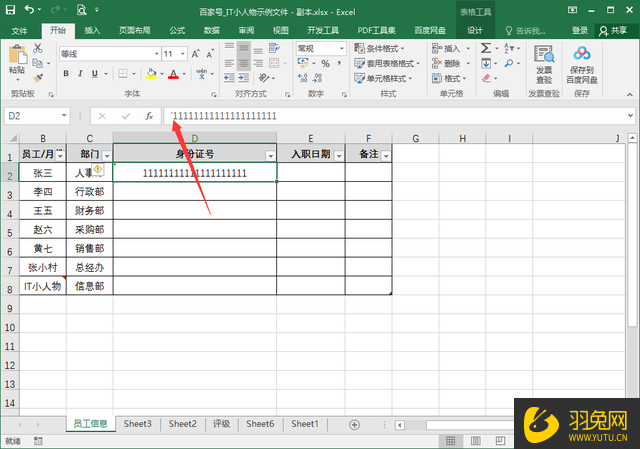Image resolution: width=640 pixels, height=449 pixels.
Task: Apply cell borders
Action: pyautogui.click(x=122, y=73)
